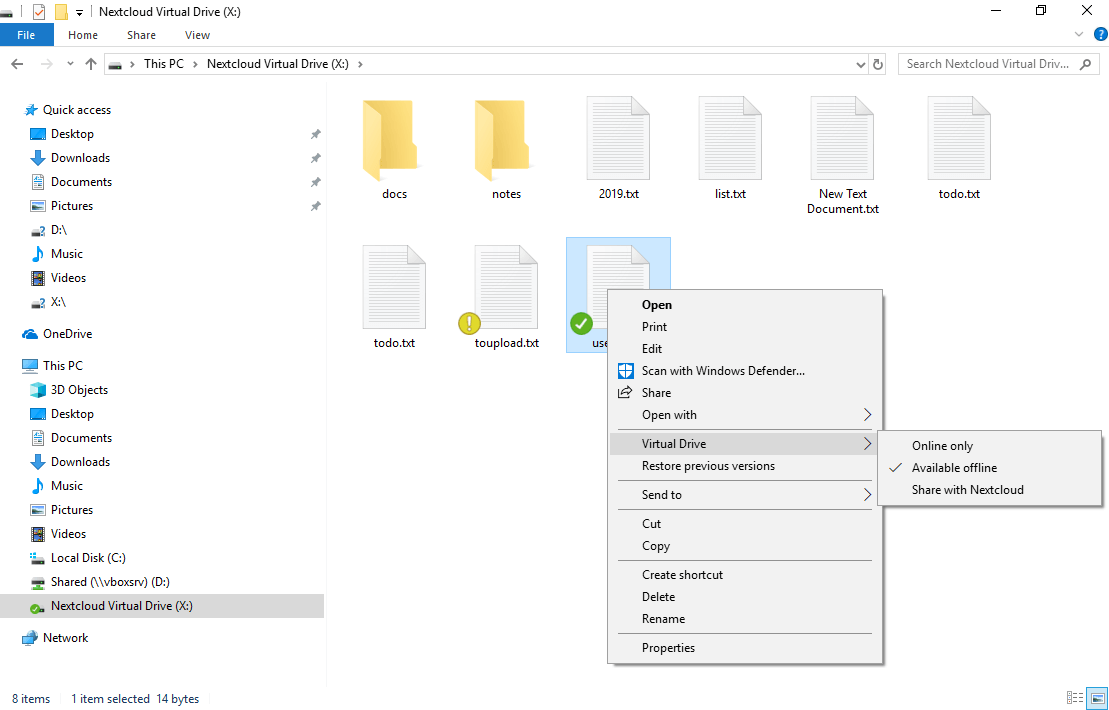Click the yellow sync pending icon on toupload.txt

469,323
